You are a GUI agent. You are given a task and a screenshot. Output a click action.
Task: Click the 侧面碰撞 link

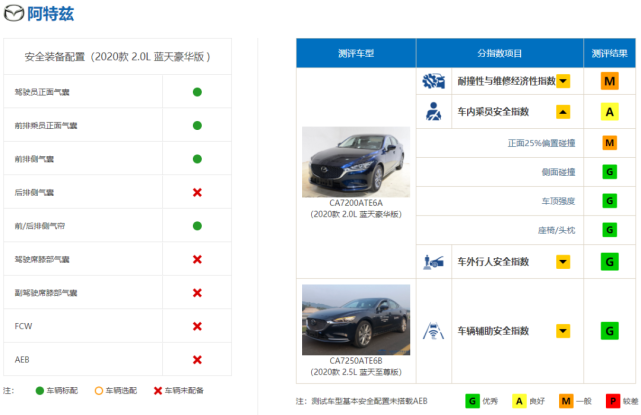point(558,172)
